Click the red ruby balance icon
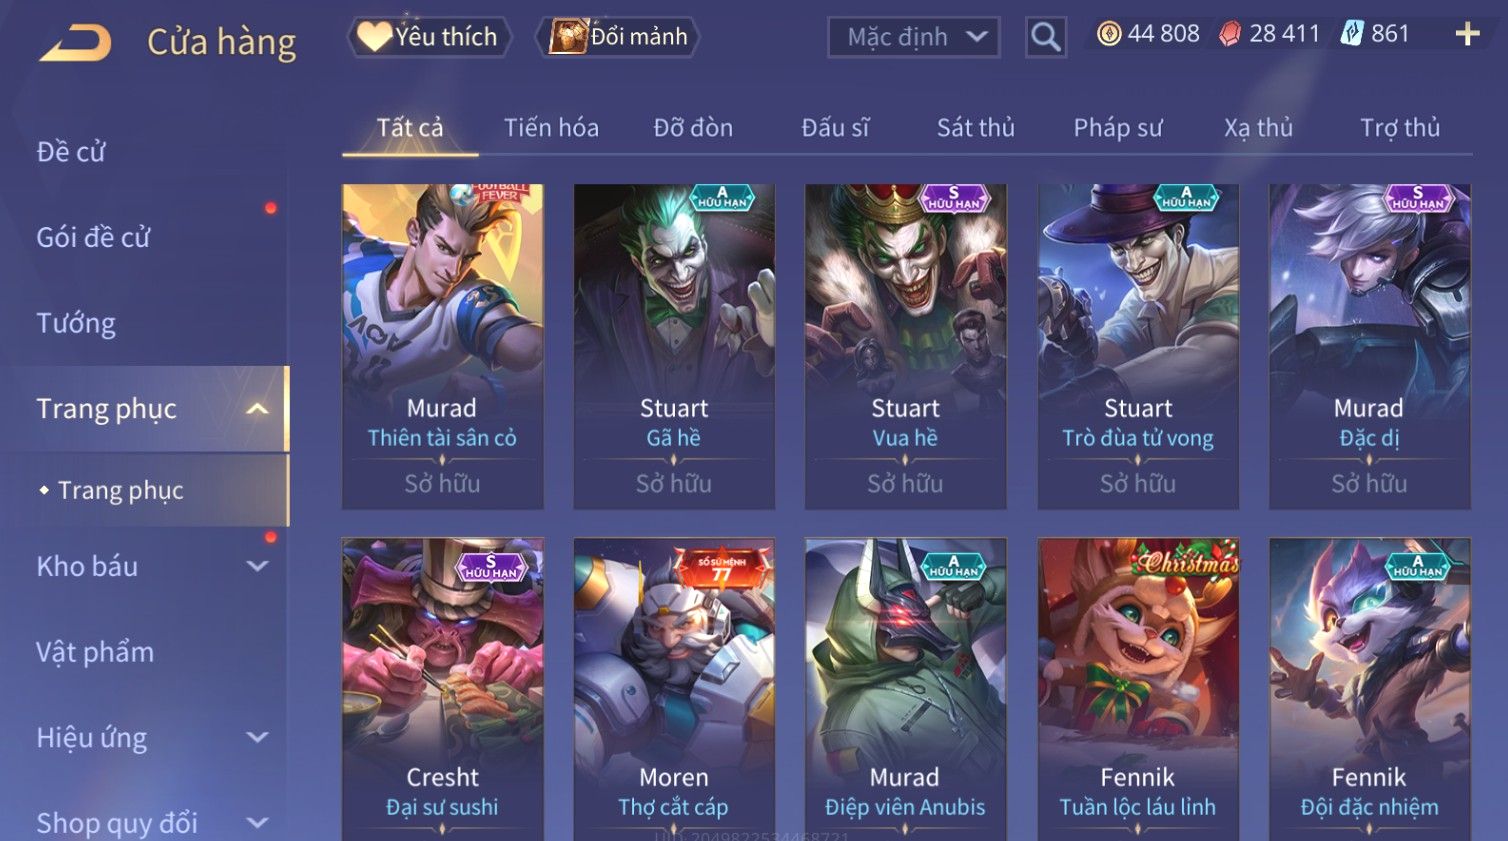This screenshot has width=1508, height=841. (1230, 34)
